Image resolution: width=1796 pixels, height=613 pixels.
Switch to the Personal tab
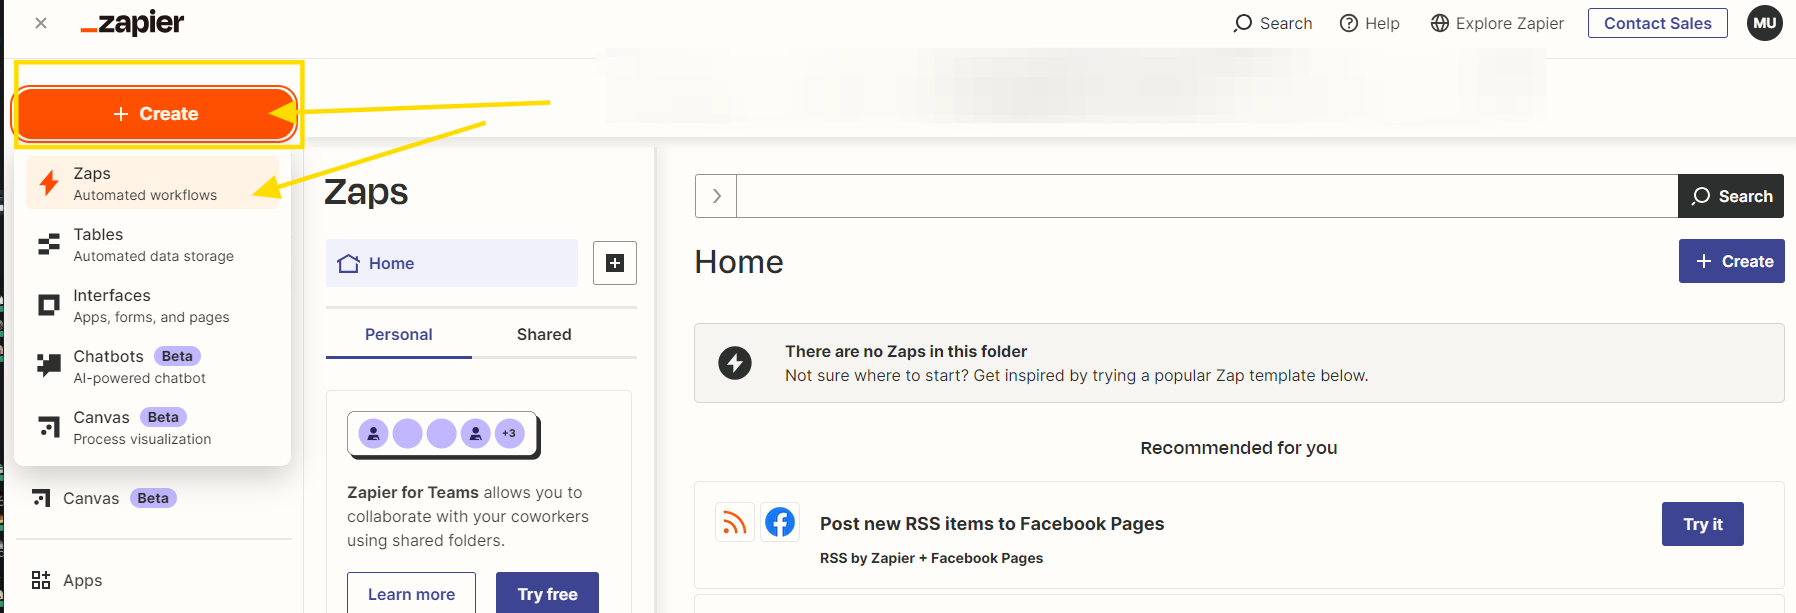pos(399,335)
